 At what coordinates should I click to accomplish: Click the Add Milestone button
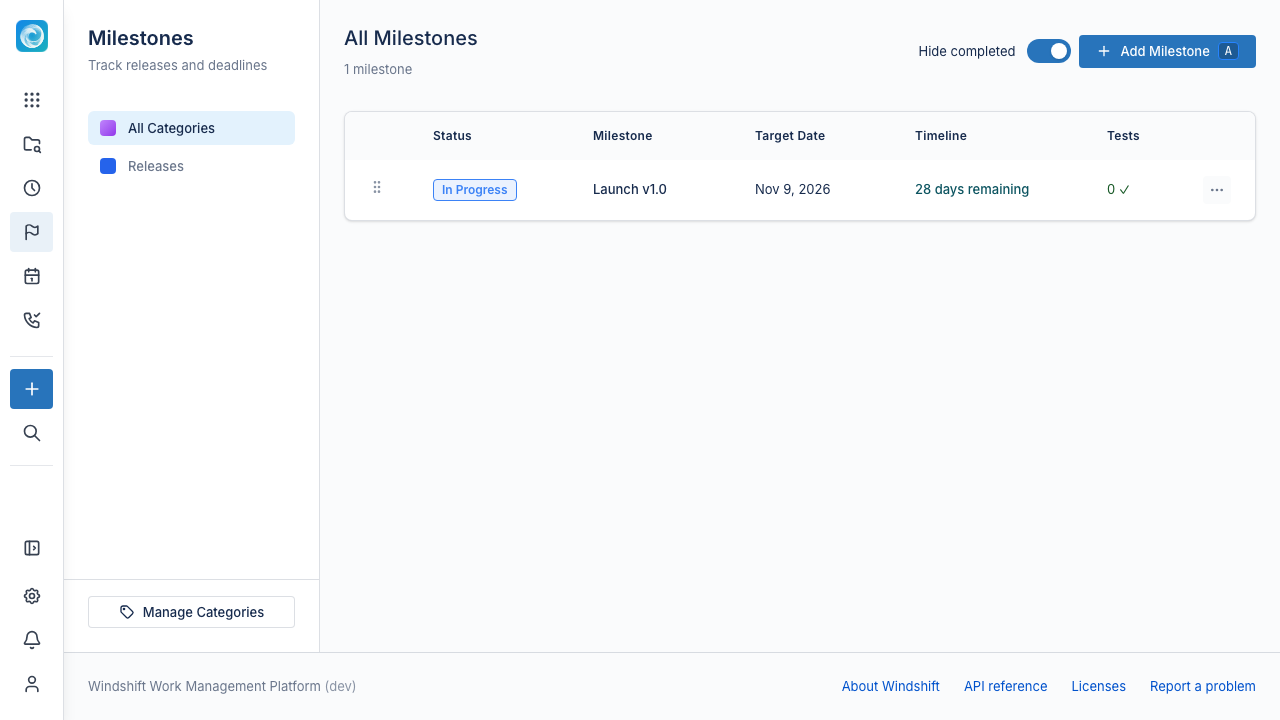point(1167,51)
